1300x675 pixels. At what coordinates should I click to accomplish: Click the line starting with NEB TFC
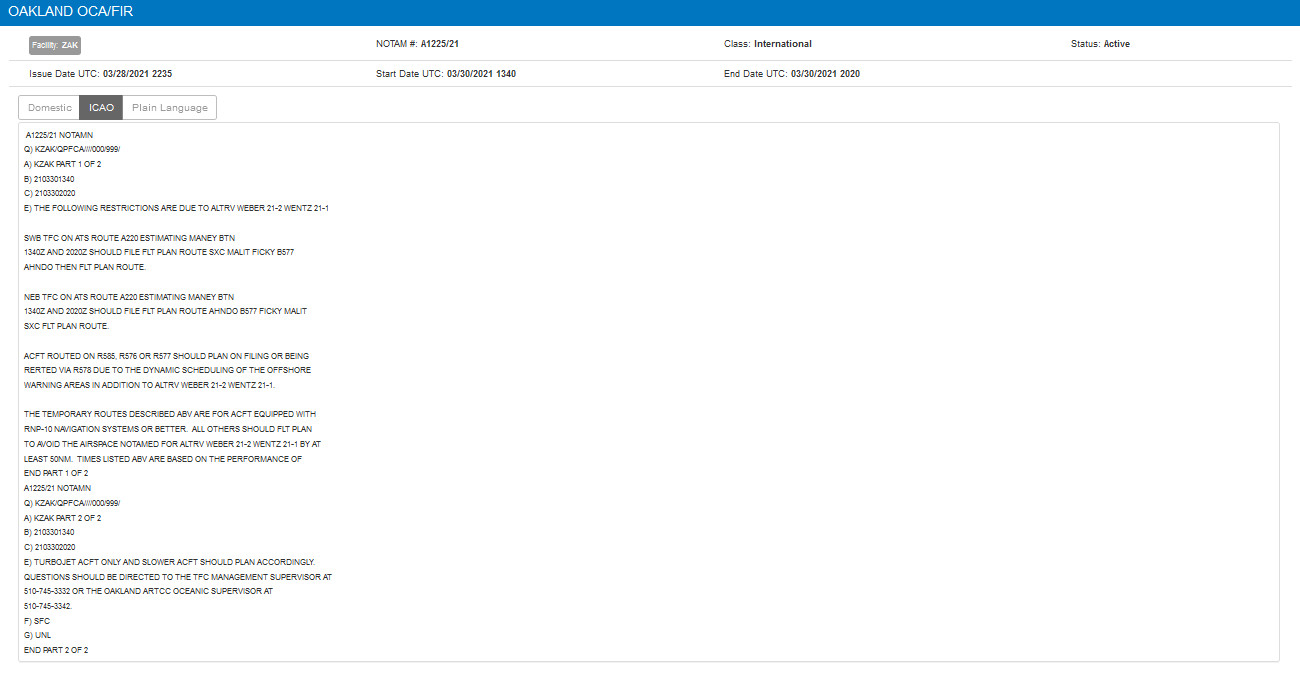click(x=128, y=297)
